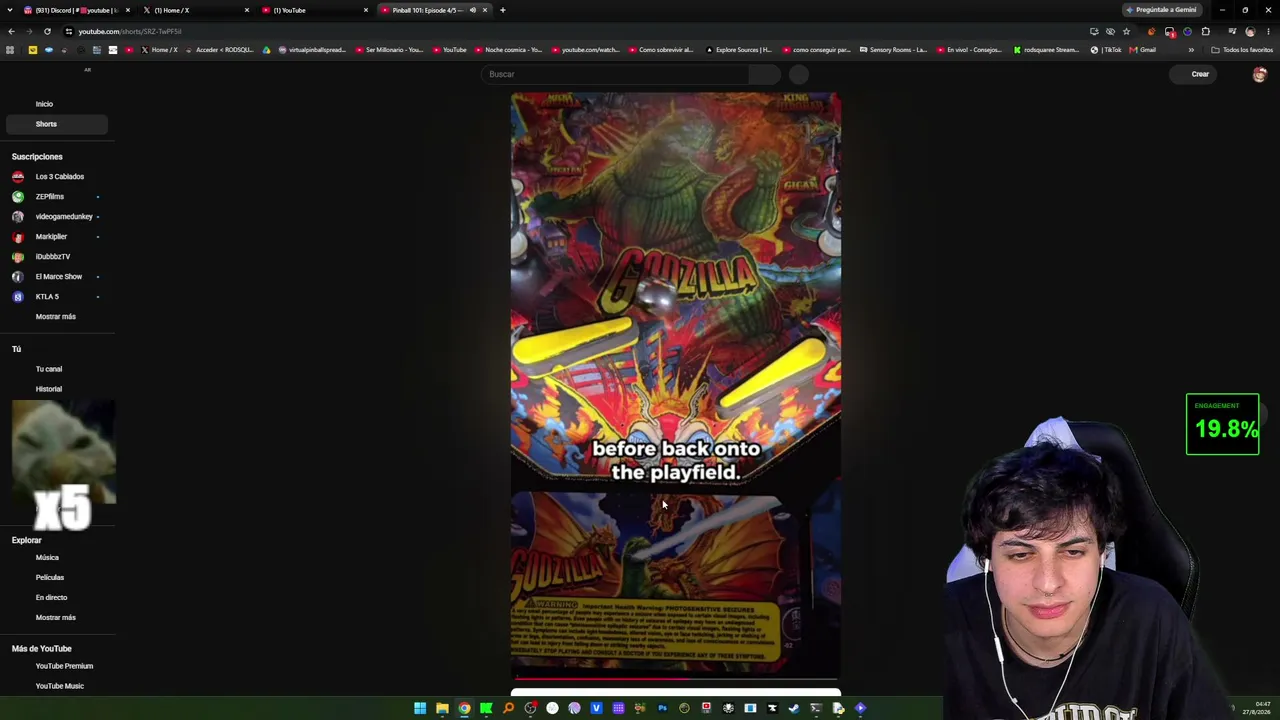
Task: Close the Pinball 101 tab
Action: [485, 10]
